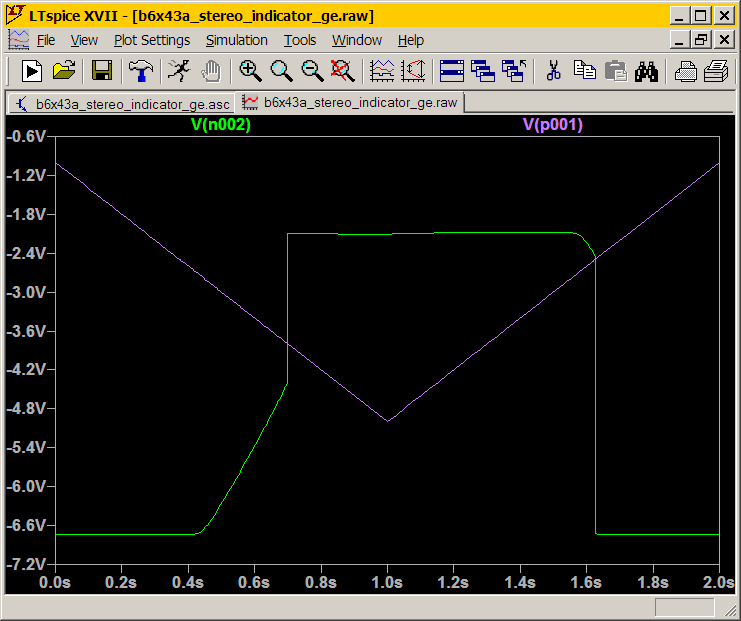This screenshot has height=621, width=741.
Task: Open the Help menu
Action: 411,40
